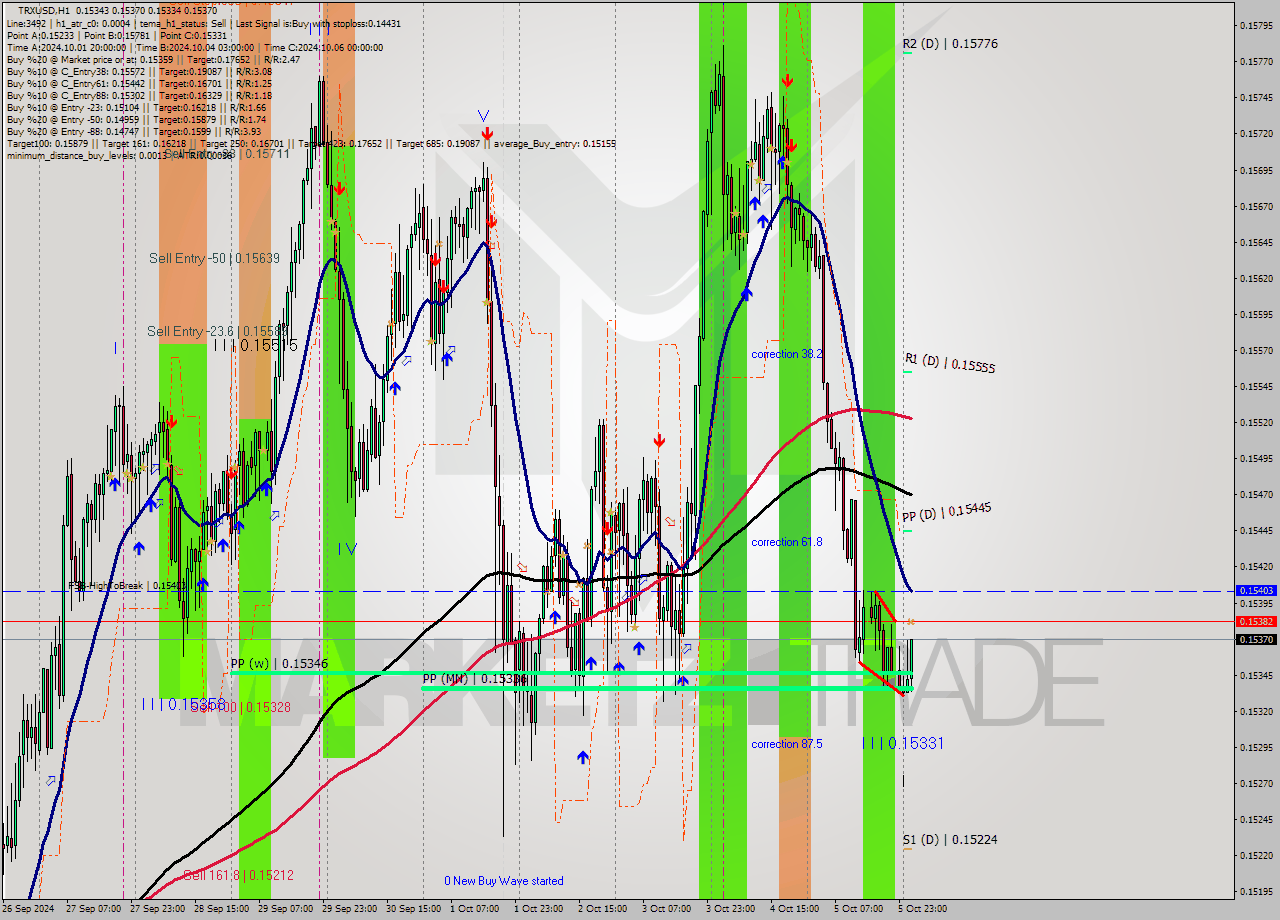This screenshot has width=1280, height=920.
Task: Click the '2 Oct 15:00' time label
Action: pos(603,909)
